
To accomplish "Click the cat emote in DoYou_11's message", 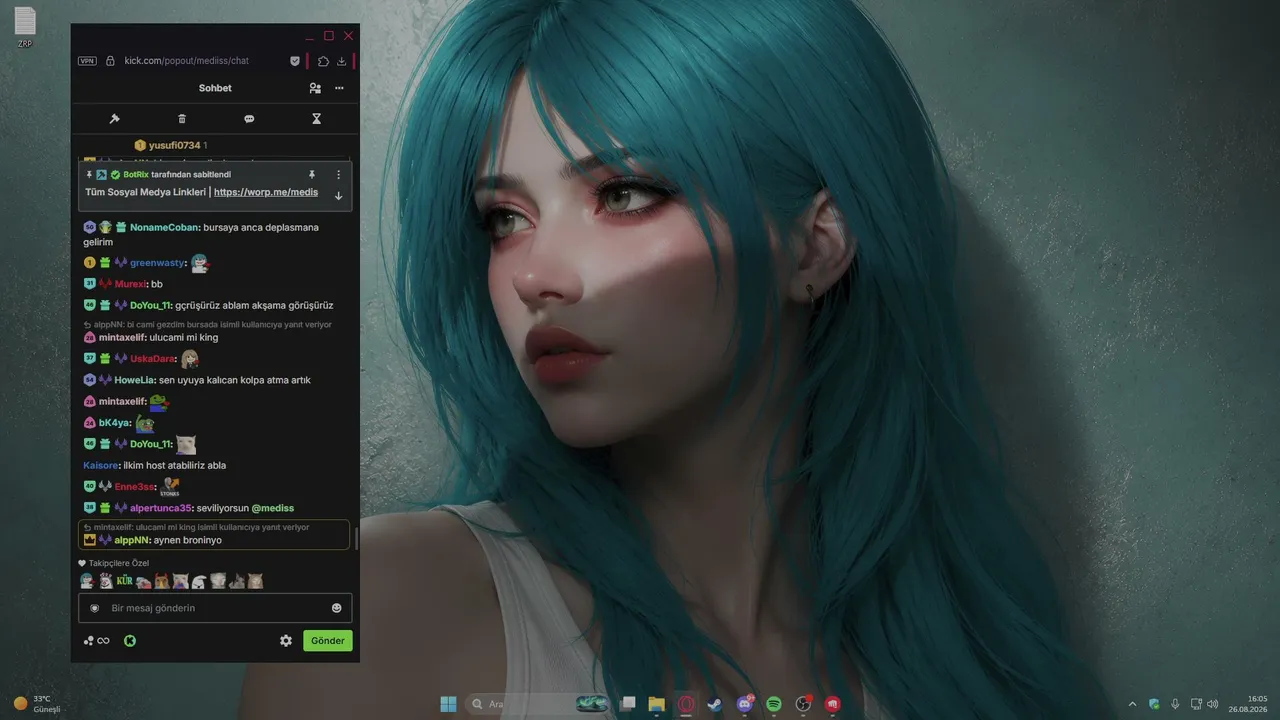I will pyautogui.click(x=186, y=444).
